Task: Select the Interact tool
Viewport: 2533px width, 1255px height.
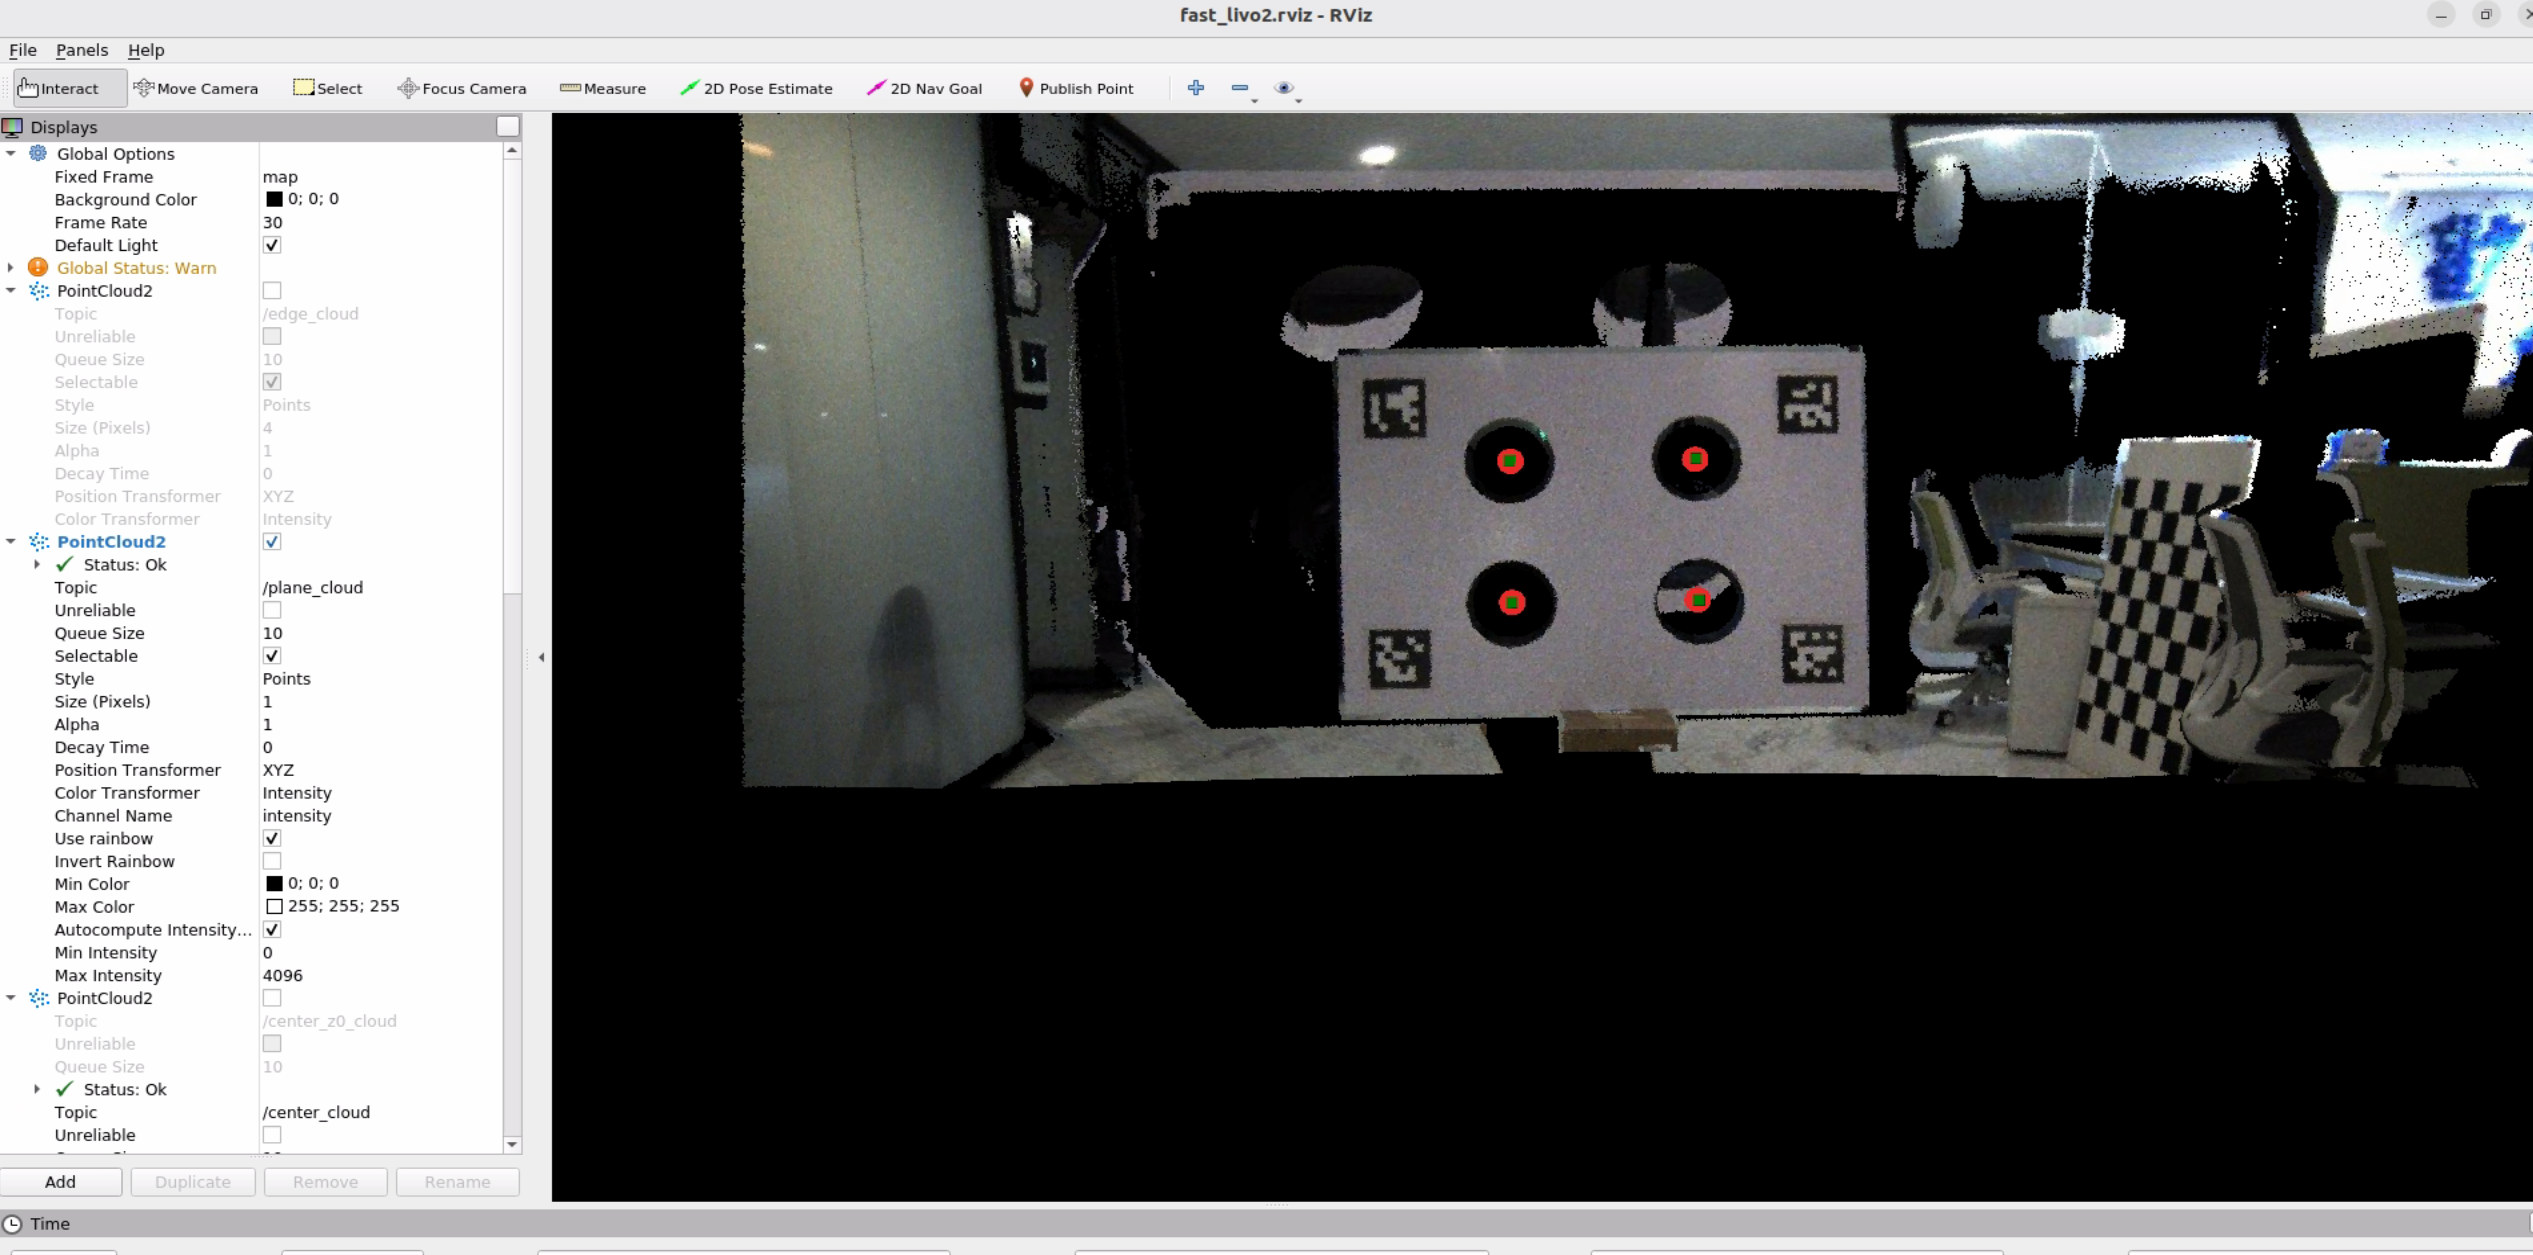Action: pos(59,88)
